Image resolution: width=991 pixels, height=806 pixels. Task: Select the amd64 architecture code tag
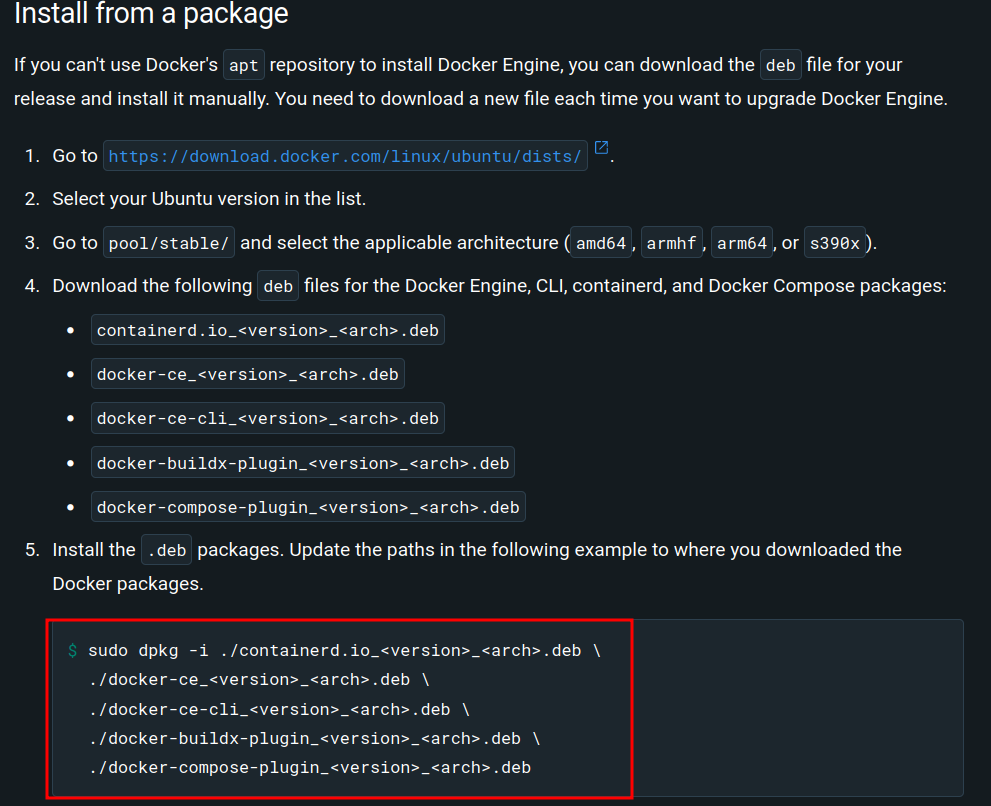601,243
